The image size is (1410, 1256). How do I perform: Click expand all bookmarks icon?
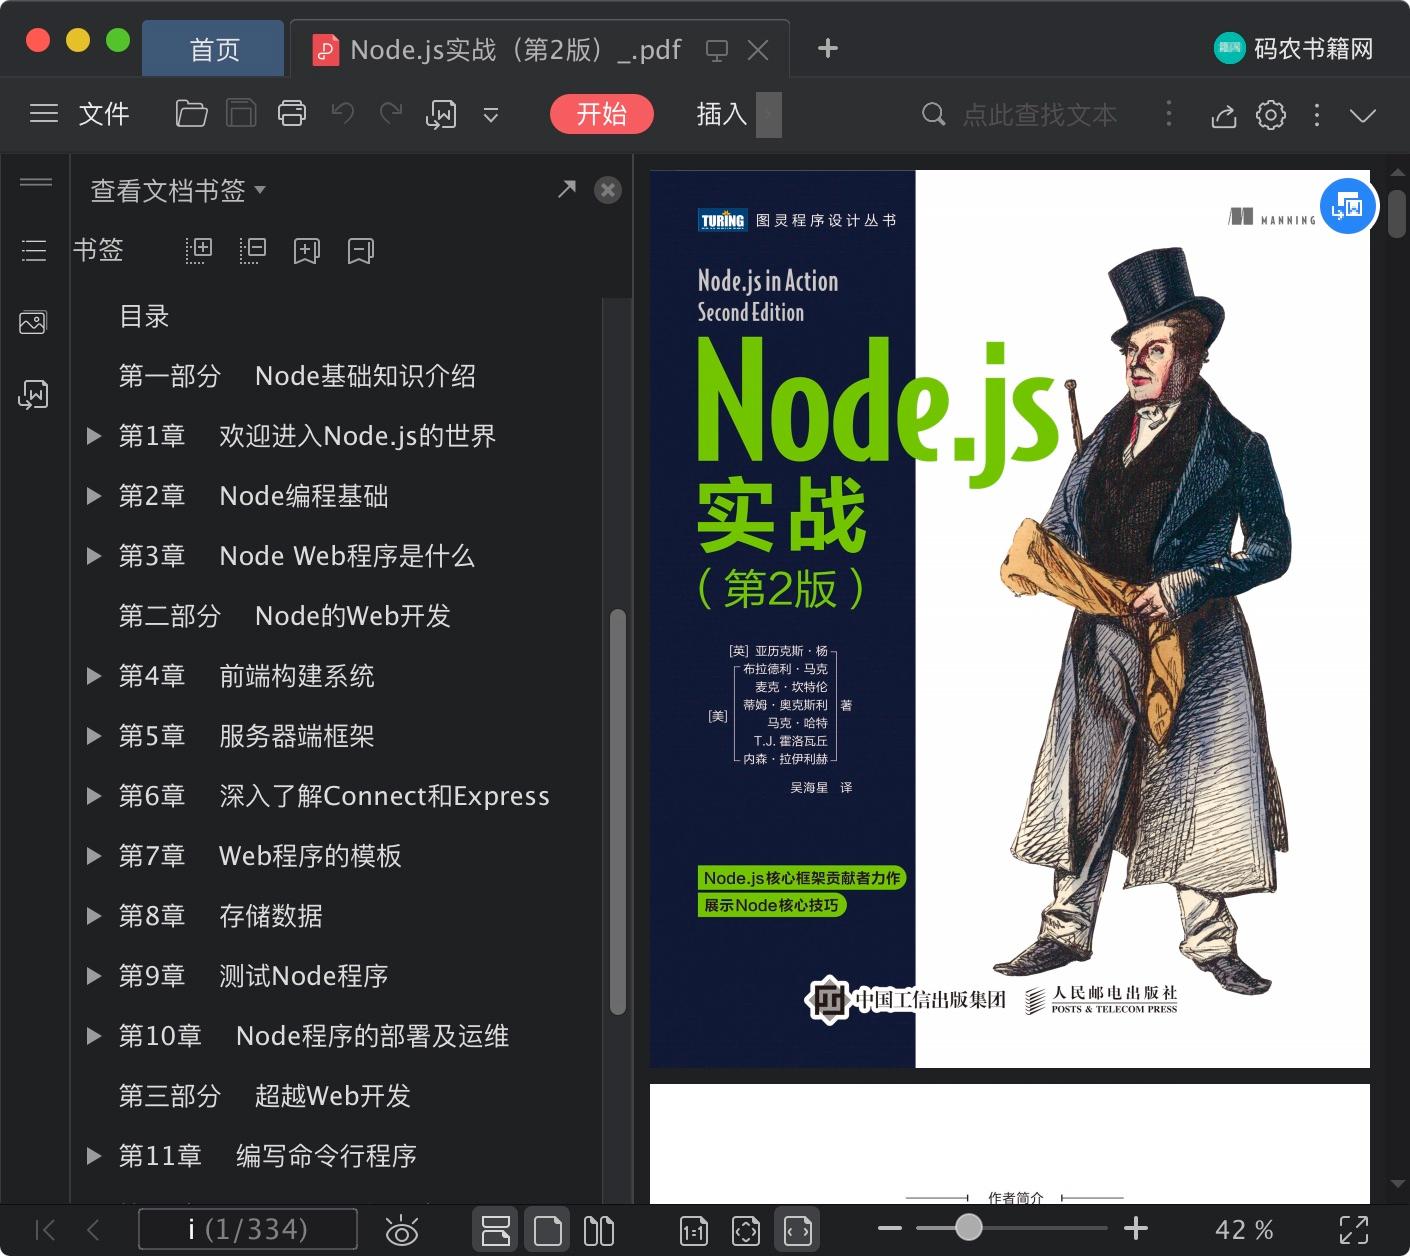199,250
